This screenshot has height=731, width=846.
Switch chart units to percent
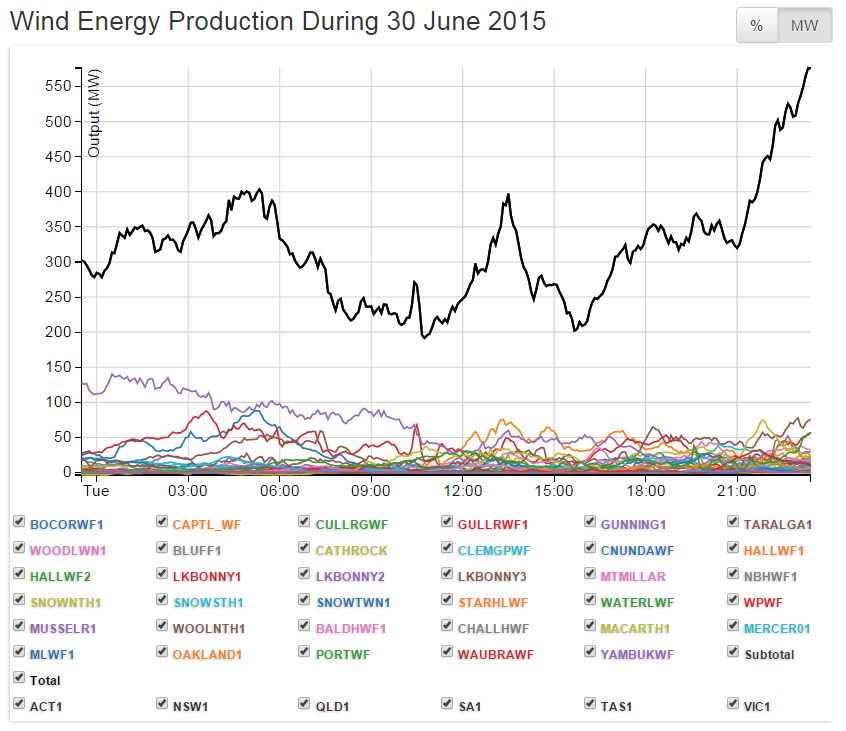757,26
